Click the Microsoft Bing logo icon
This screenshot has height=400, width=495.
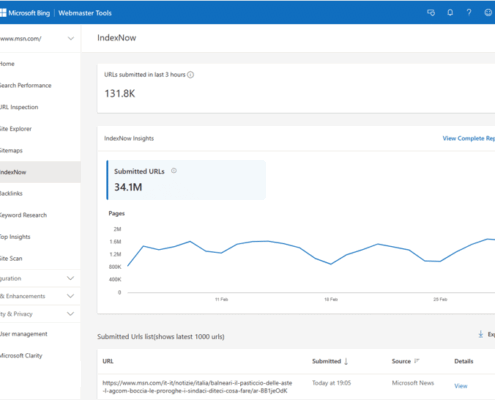pos(3,13)
